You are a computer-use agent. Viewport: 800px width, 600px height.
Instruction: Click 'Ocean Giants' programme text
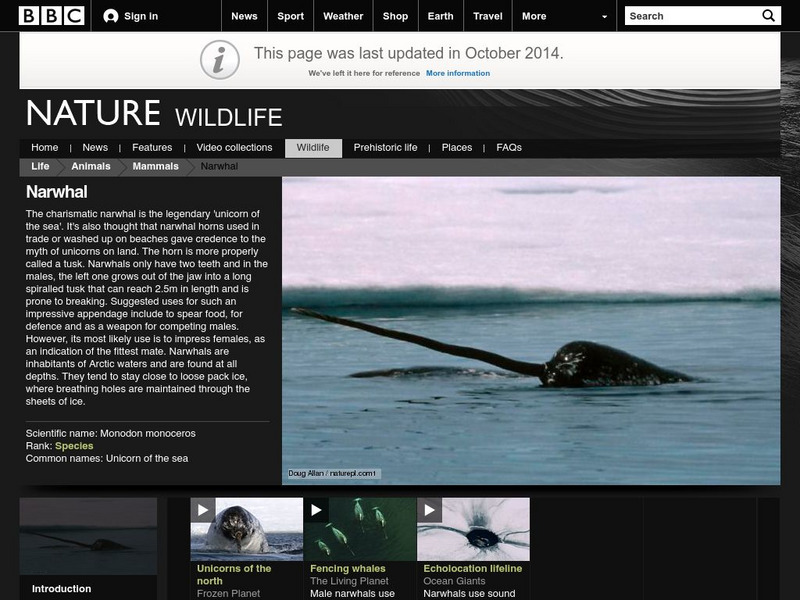click(454, 581)
